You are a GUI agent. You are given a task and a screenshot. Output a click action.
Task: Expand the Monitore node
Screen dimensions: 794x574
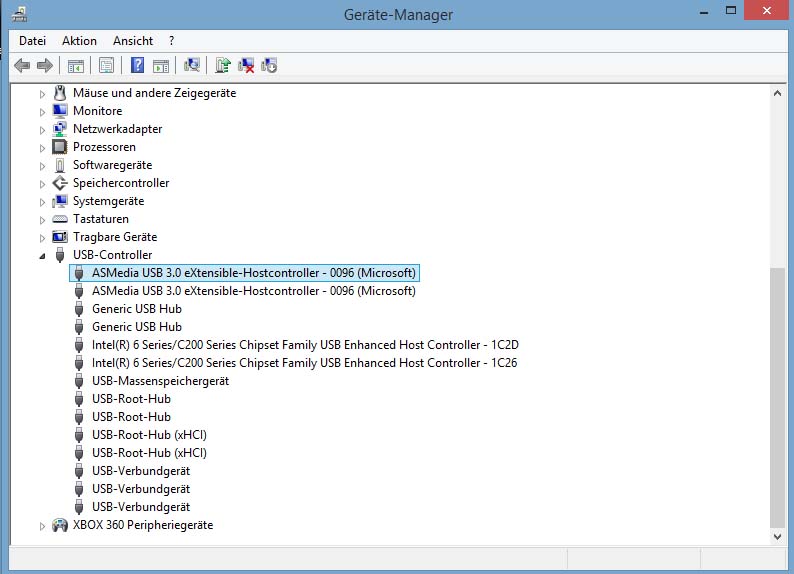pos(43,112)
